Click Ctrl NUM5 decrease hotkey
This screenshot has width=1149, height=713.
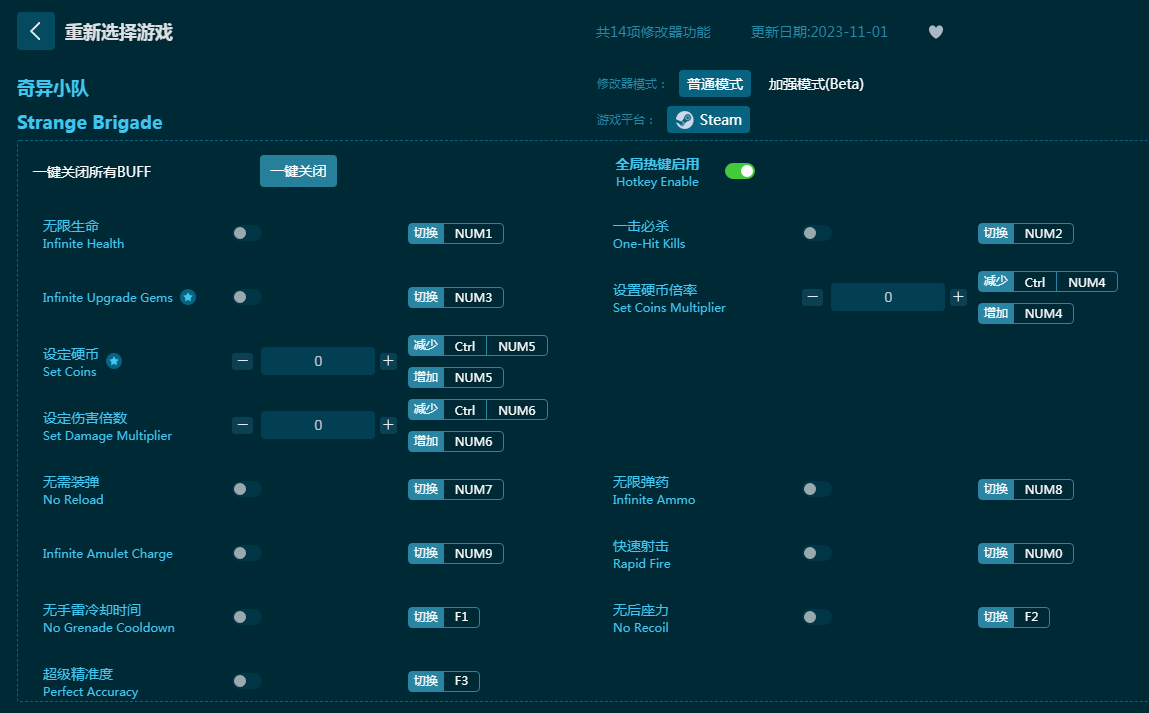(478, 346)
